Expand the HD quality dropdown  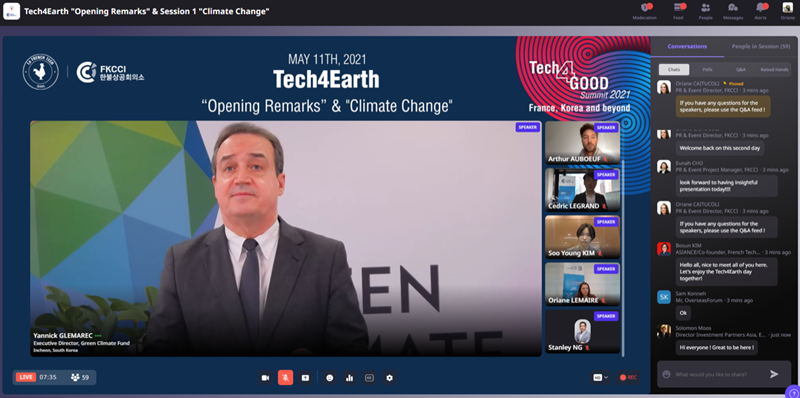pyautogui.click(x=601, y=378)
